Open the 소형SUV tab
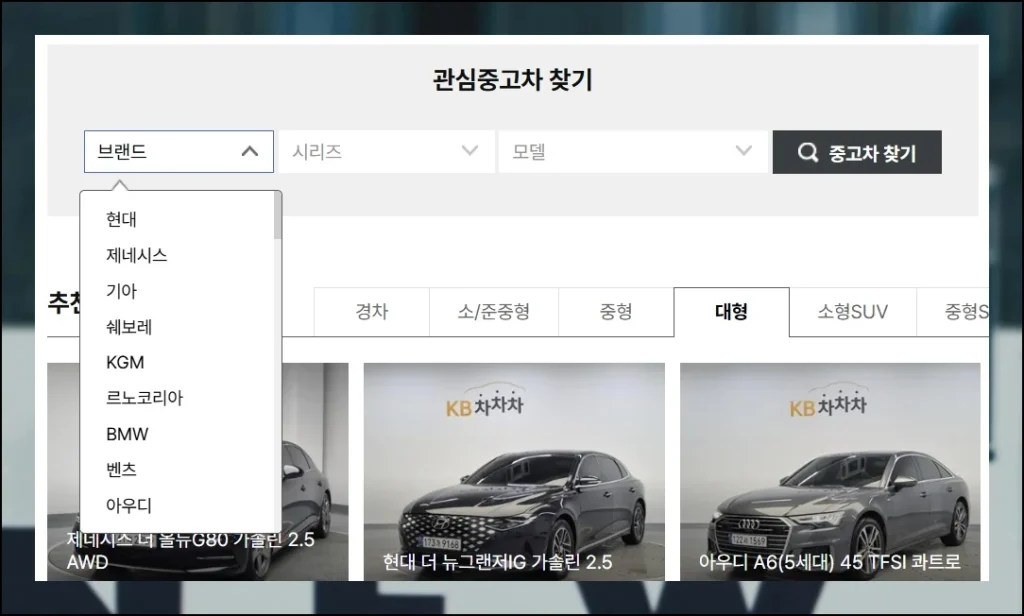This screenshot has width=1024, height=616. [853, 312]
